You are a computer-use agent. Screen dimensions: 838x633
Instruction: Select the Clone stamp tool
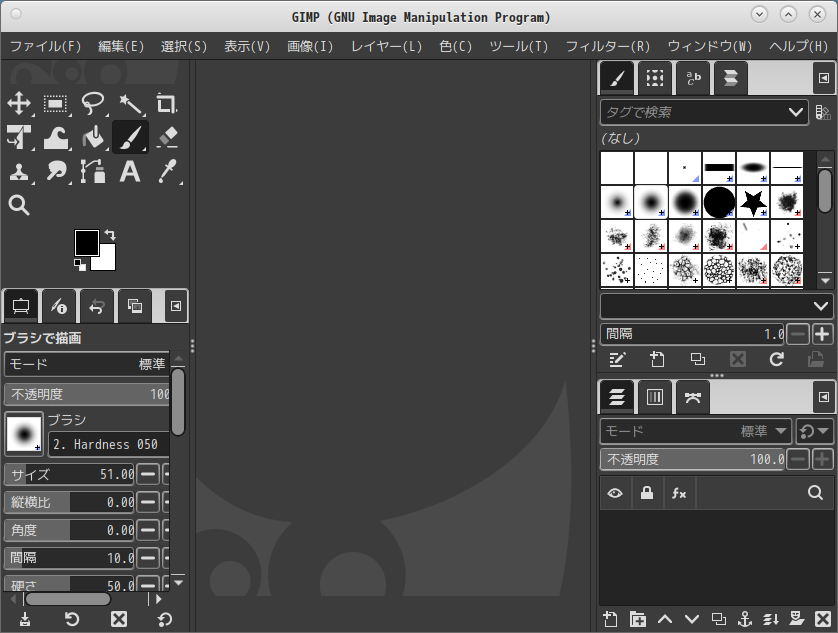pos(19,172)
